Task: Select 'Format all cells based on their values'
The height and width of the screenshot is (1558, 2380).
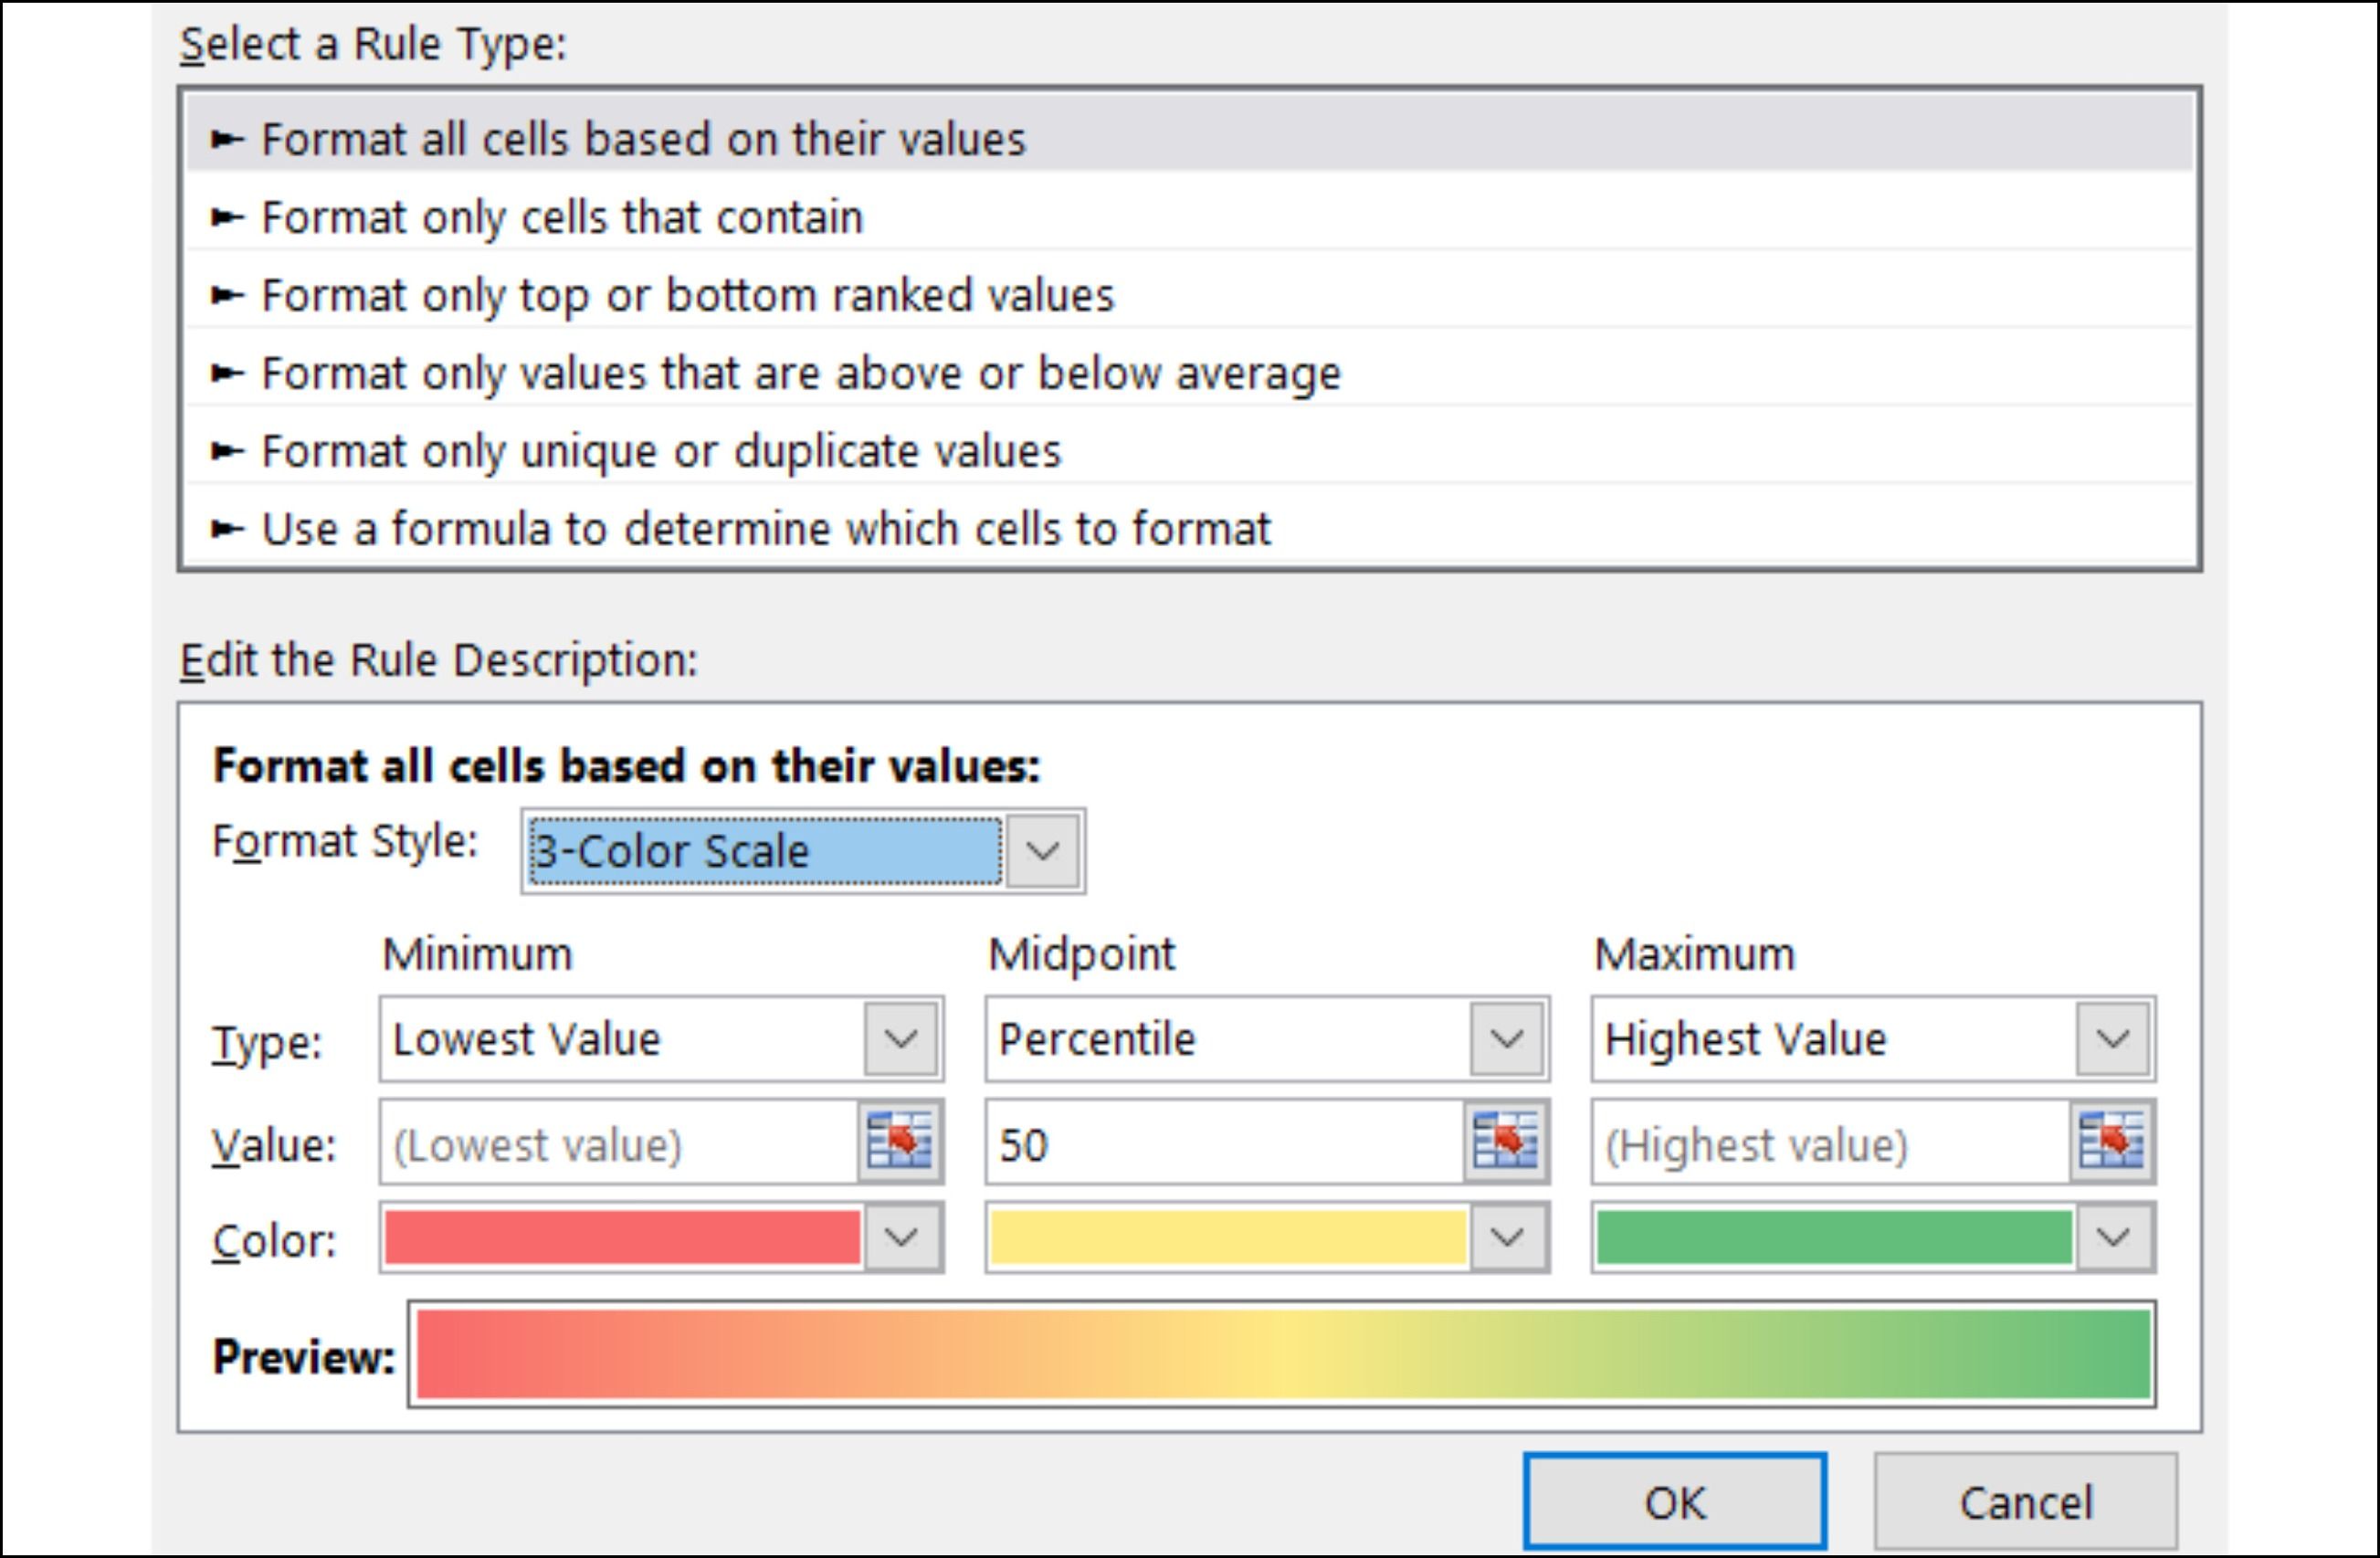Action: tap(643, 139)
